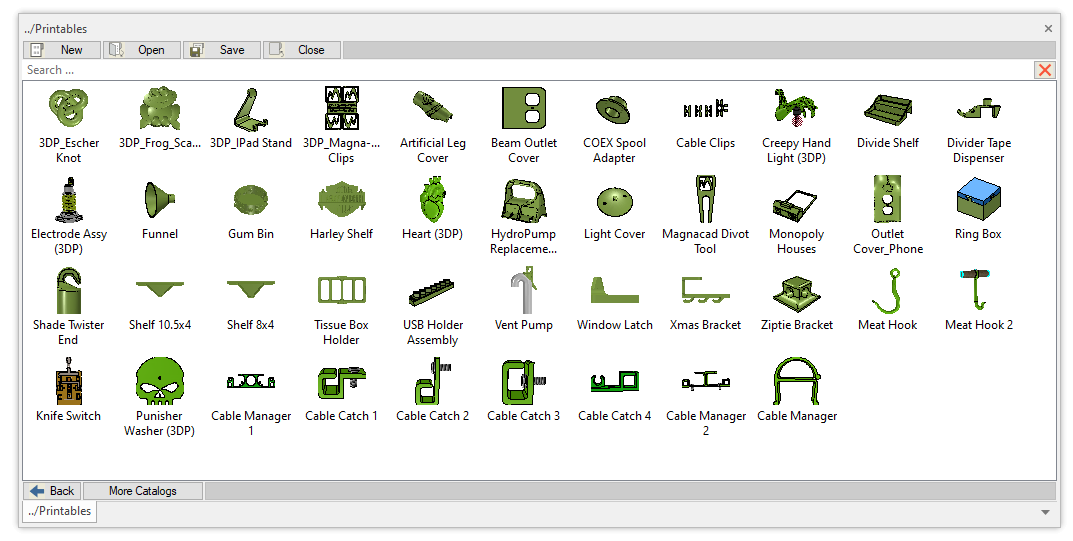Switch to the ../Printables tab
Screen dimensions: 1073x541
pos(58,512)
